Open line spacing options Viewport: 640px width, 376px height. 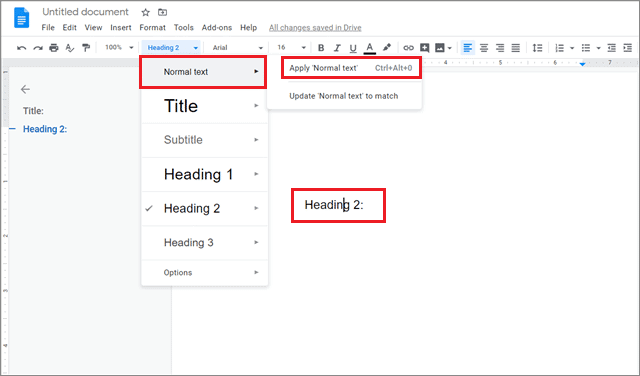click(x=538, y=48)
